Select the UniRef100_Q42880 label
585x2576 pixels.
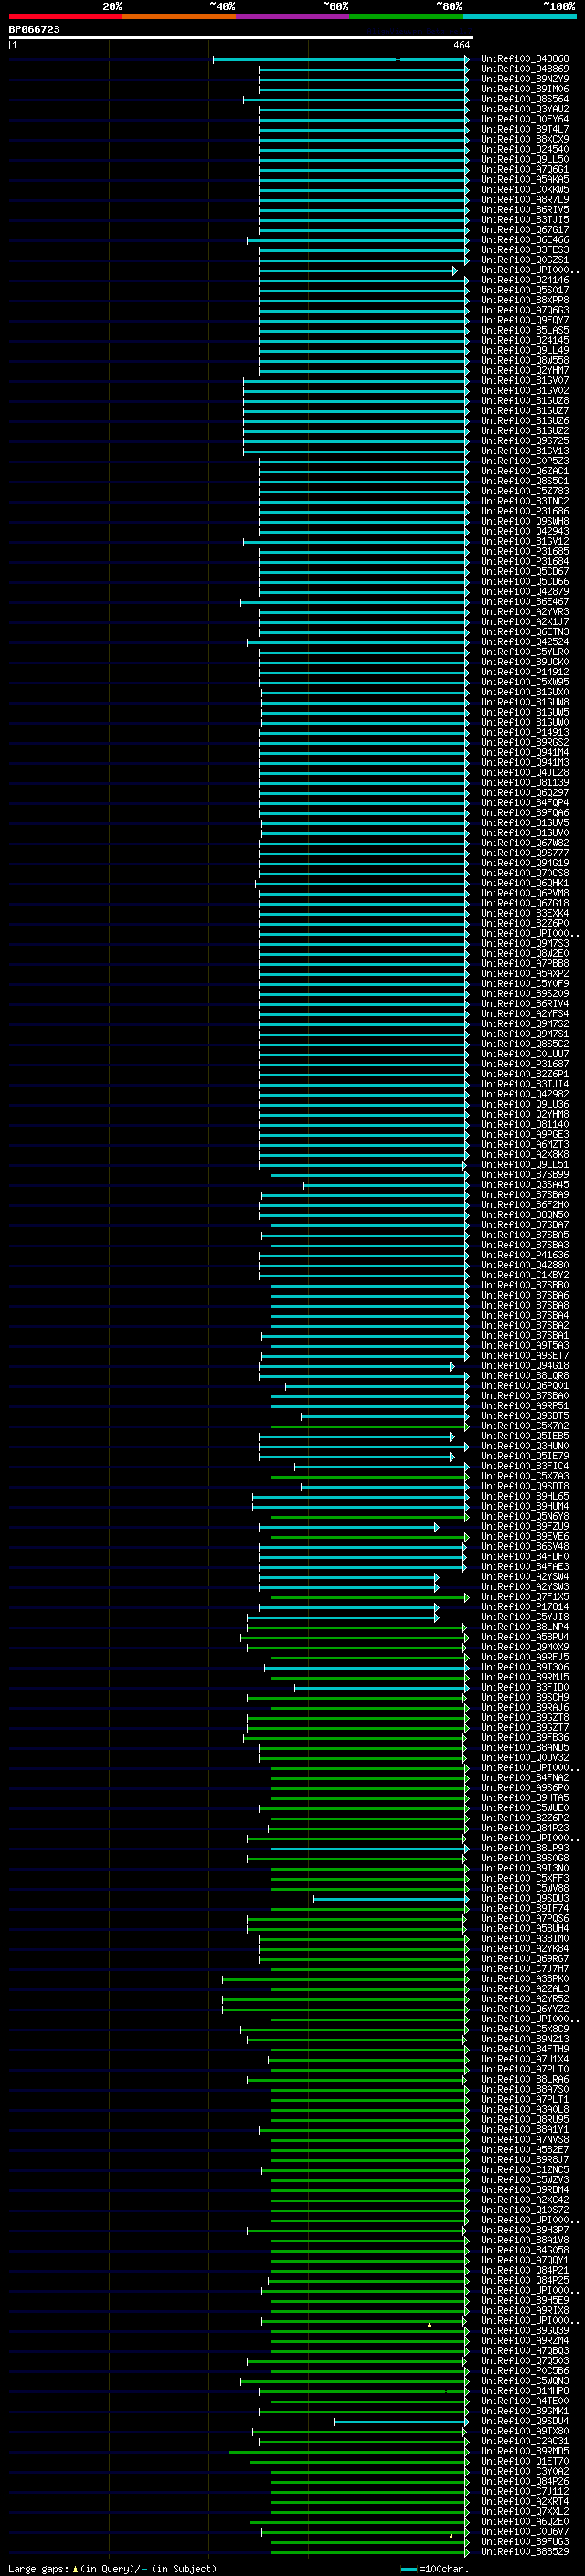[x=524, y=1265]
